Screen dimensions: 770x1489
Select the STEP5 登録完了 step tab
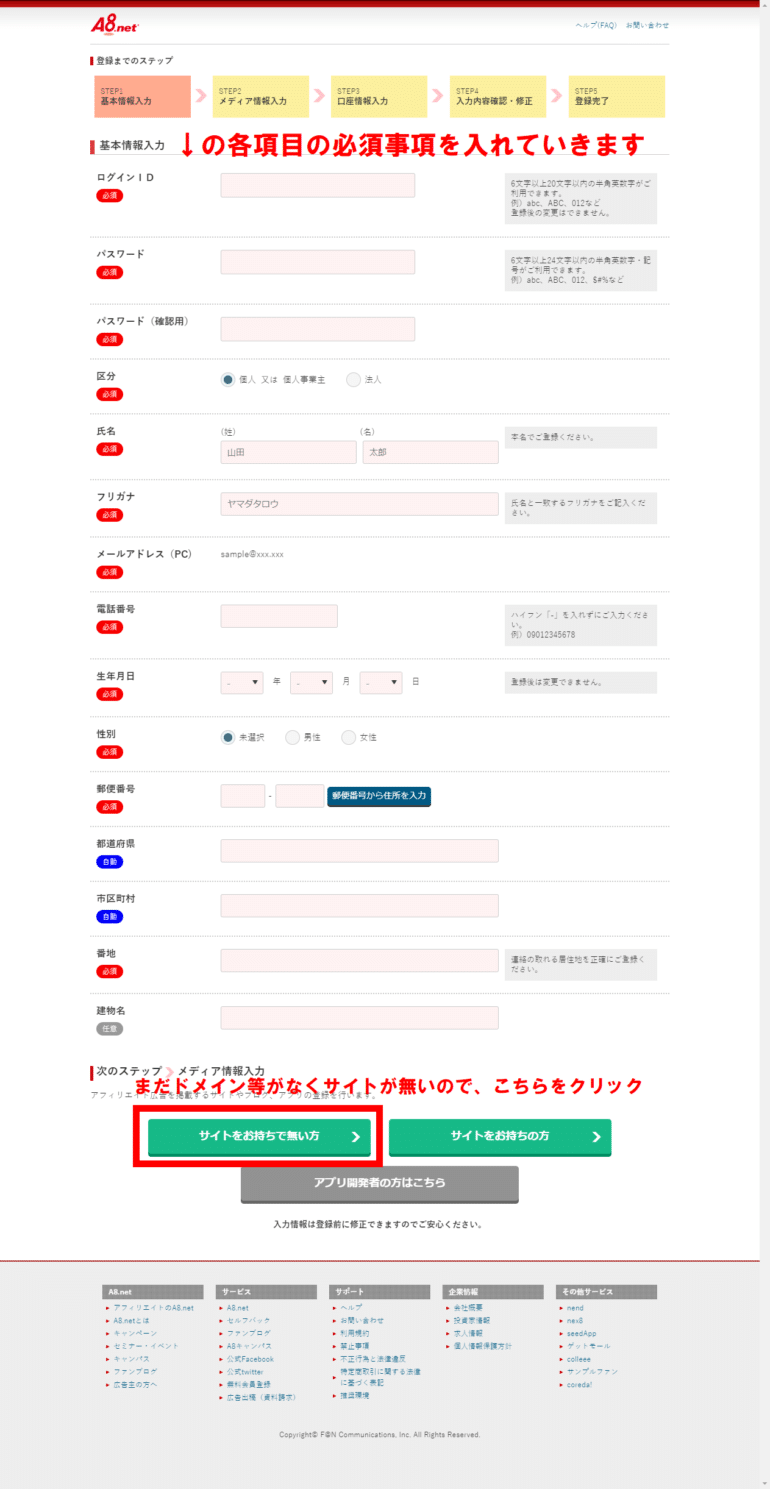617,97
